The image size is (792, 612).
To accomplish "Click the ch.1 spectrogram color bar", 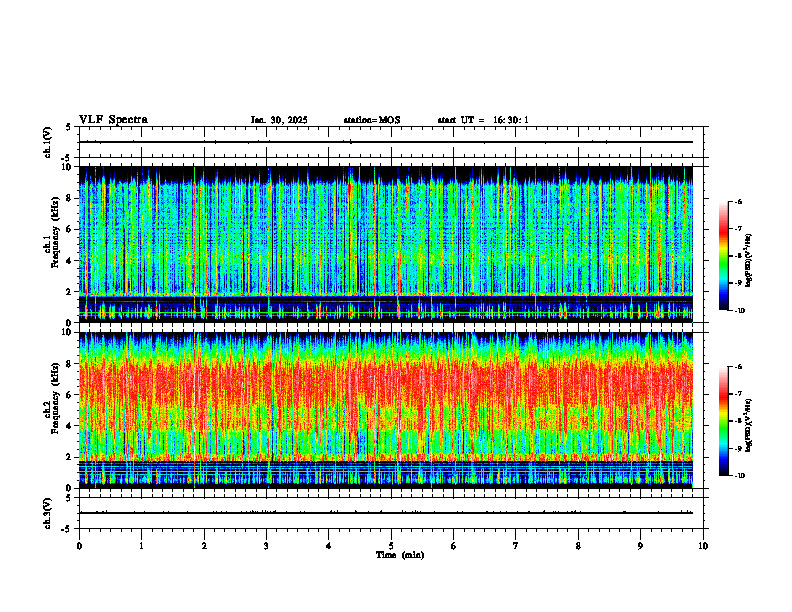I will click(x=724, y=256).
